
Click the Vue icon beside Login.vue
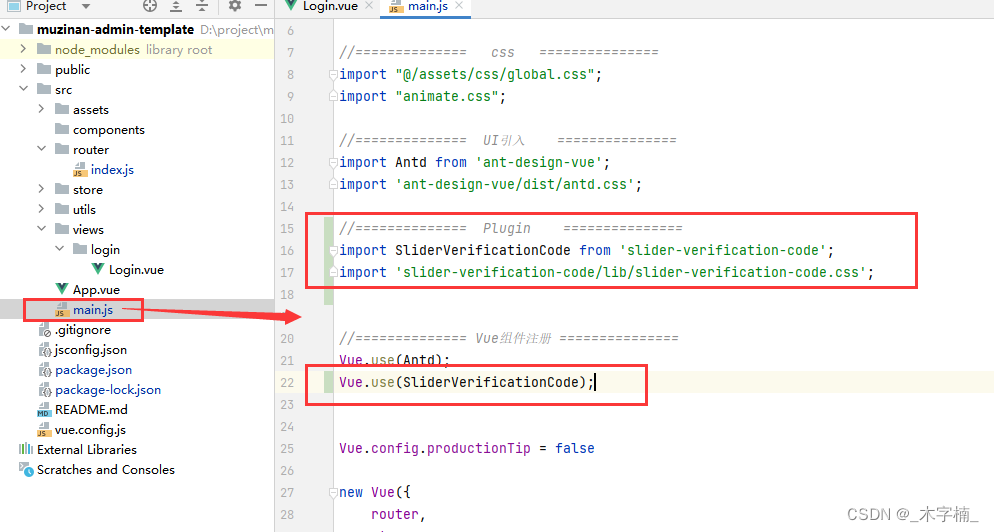click(98, 269)
